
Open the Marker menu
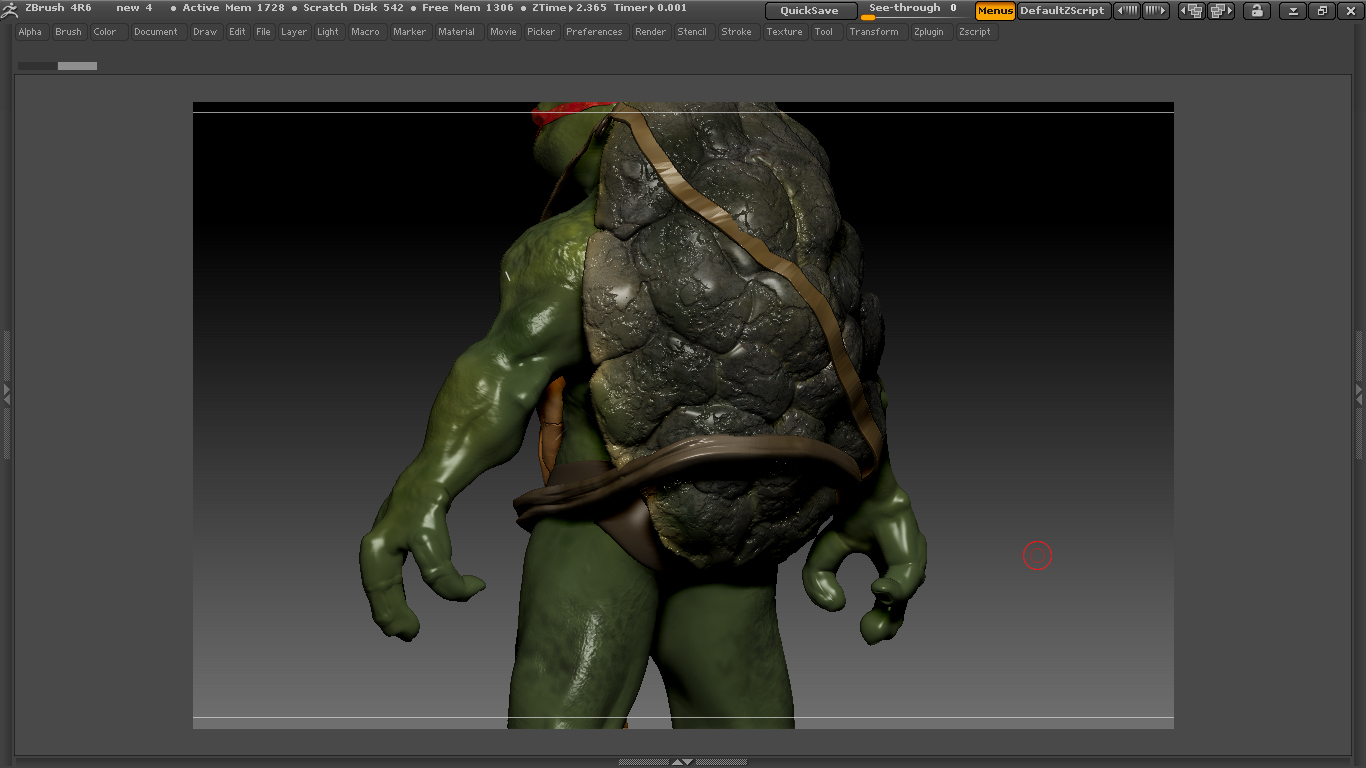410,32
